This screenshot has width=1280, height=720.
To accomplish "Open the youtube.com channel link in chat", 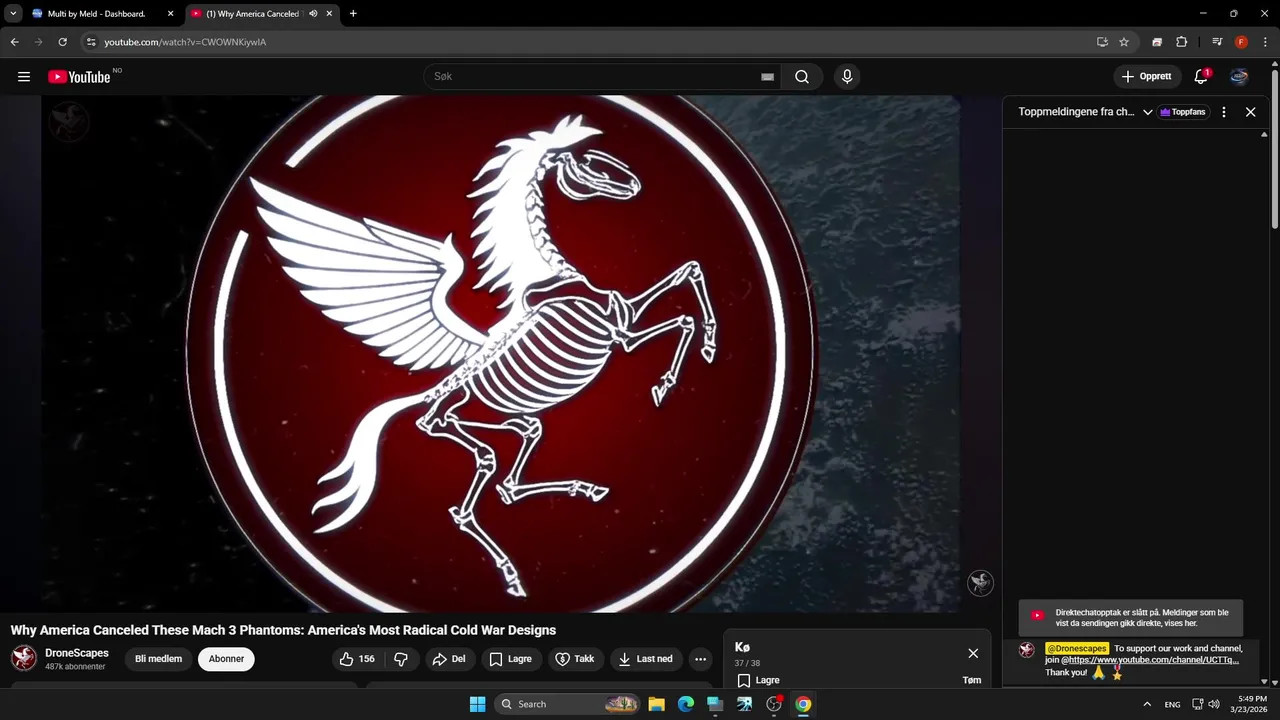I will [1149, 660].
